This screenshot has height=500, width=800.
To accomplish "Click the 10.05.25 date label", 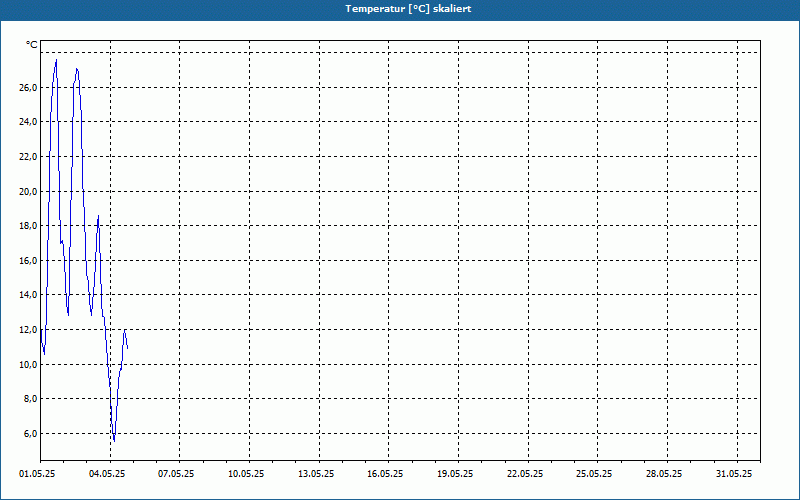I will coord(246,474).
